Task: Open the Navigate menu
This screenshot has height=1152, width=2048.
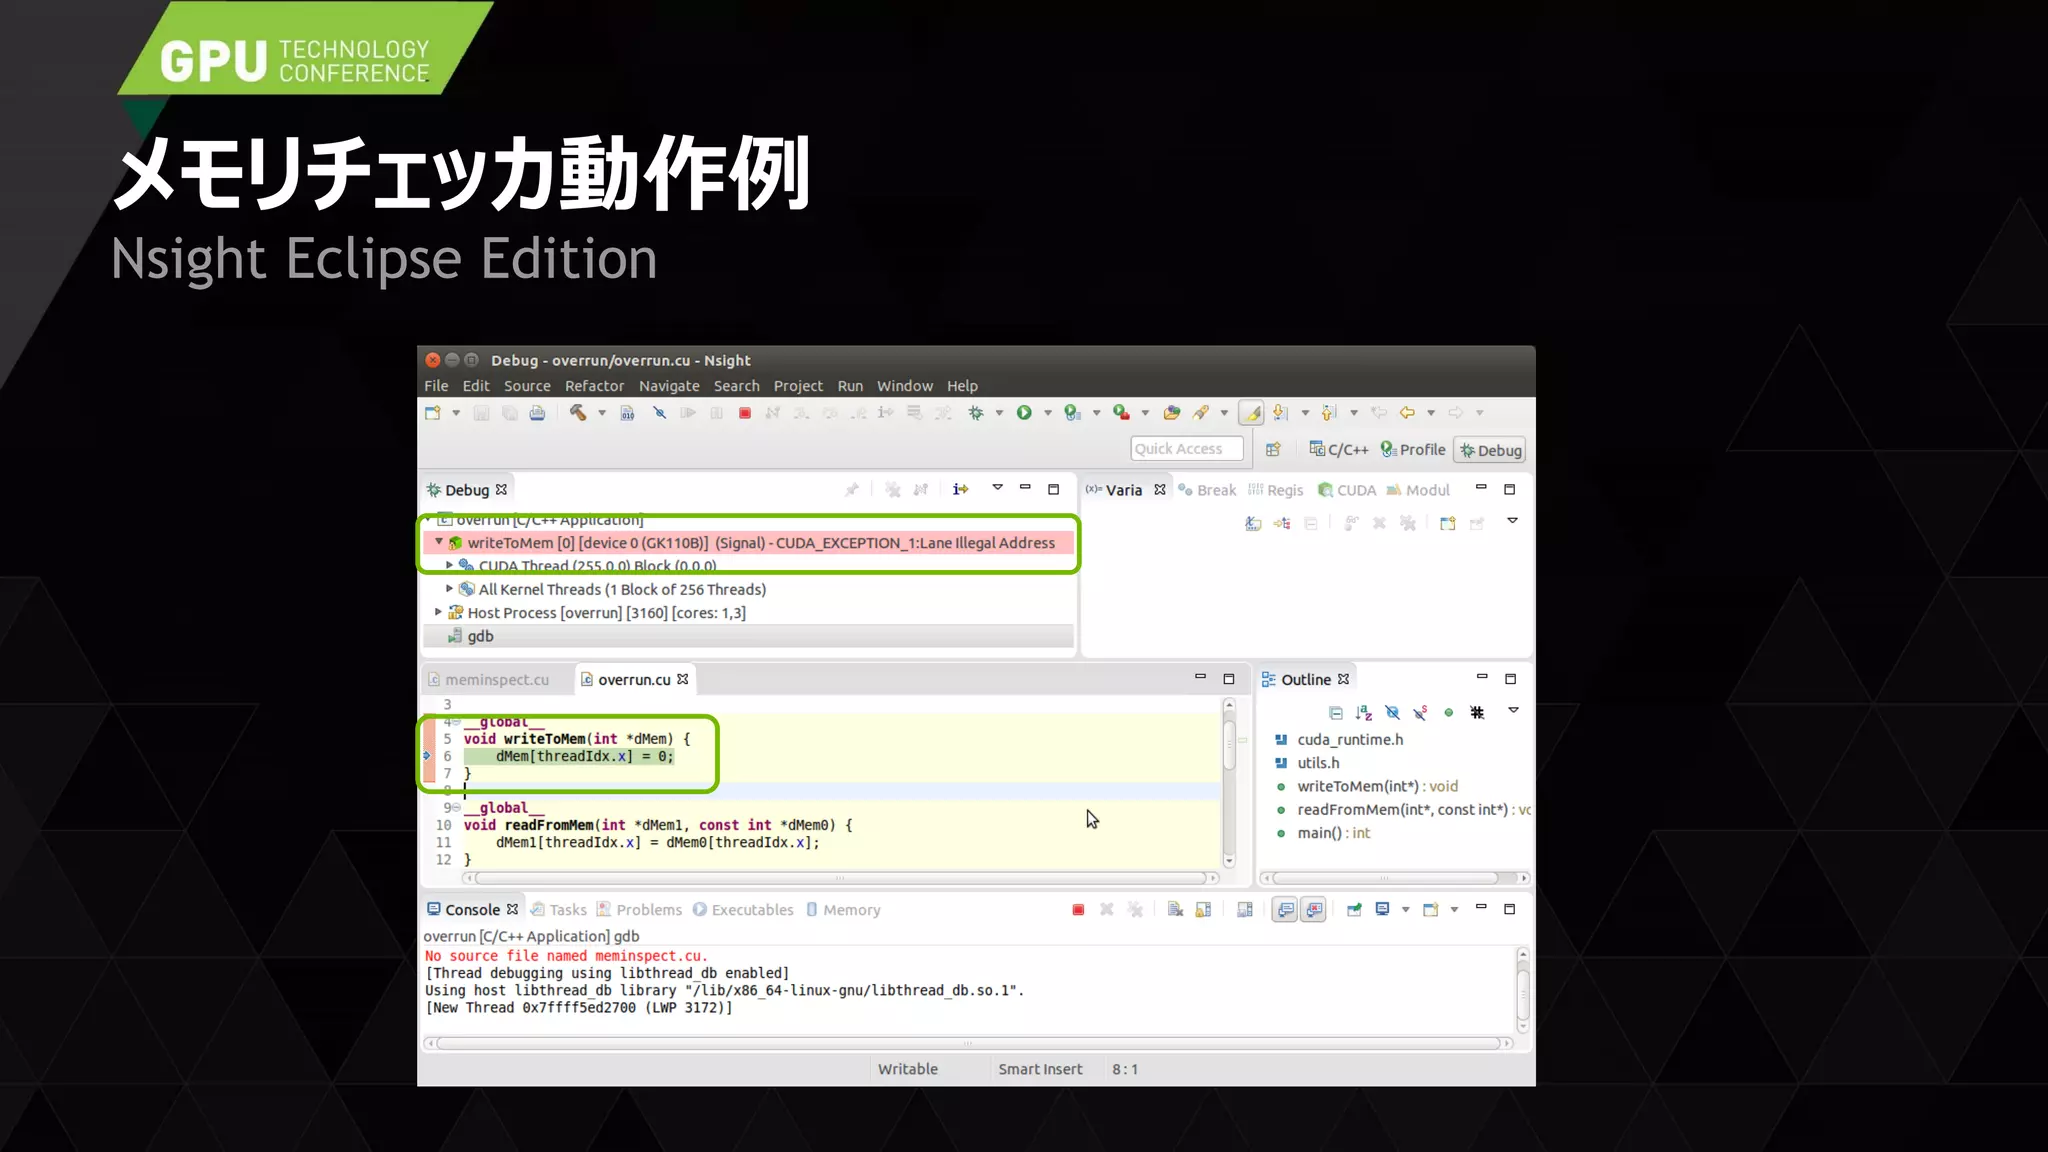Action: tap(669, 386)
